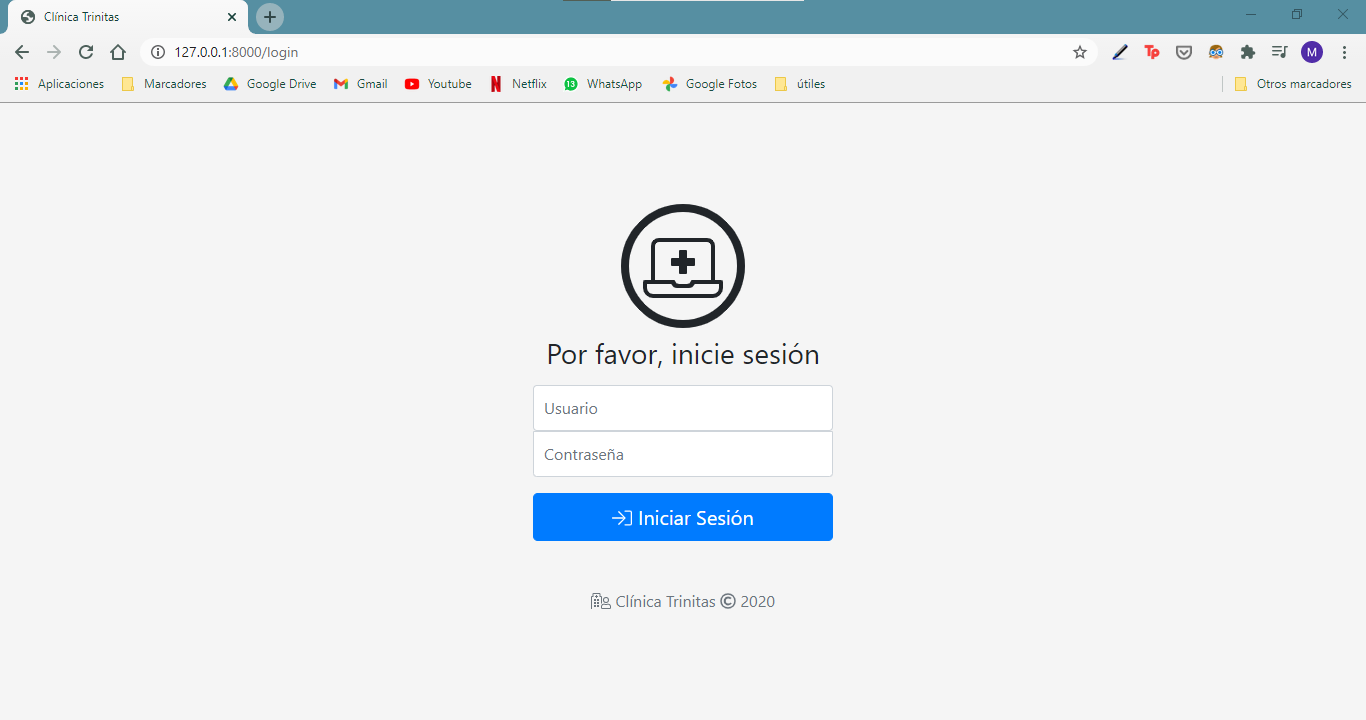Open the Google Fotos bookmark
The image size is (1366, 720).
(709, 84)
